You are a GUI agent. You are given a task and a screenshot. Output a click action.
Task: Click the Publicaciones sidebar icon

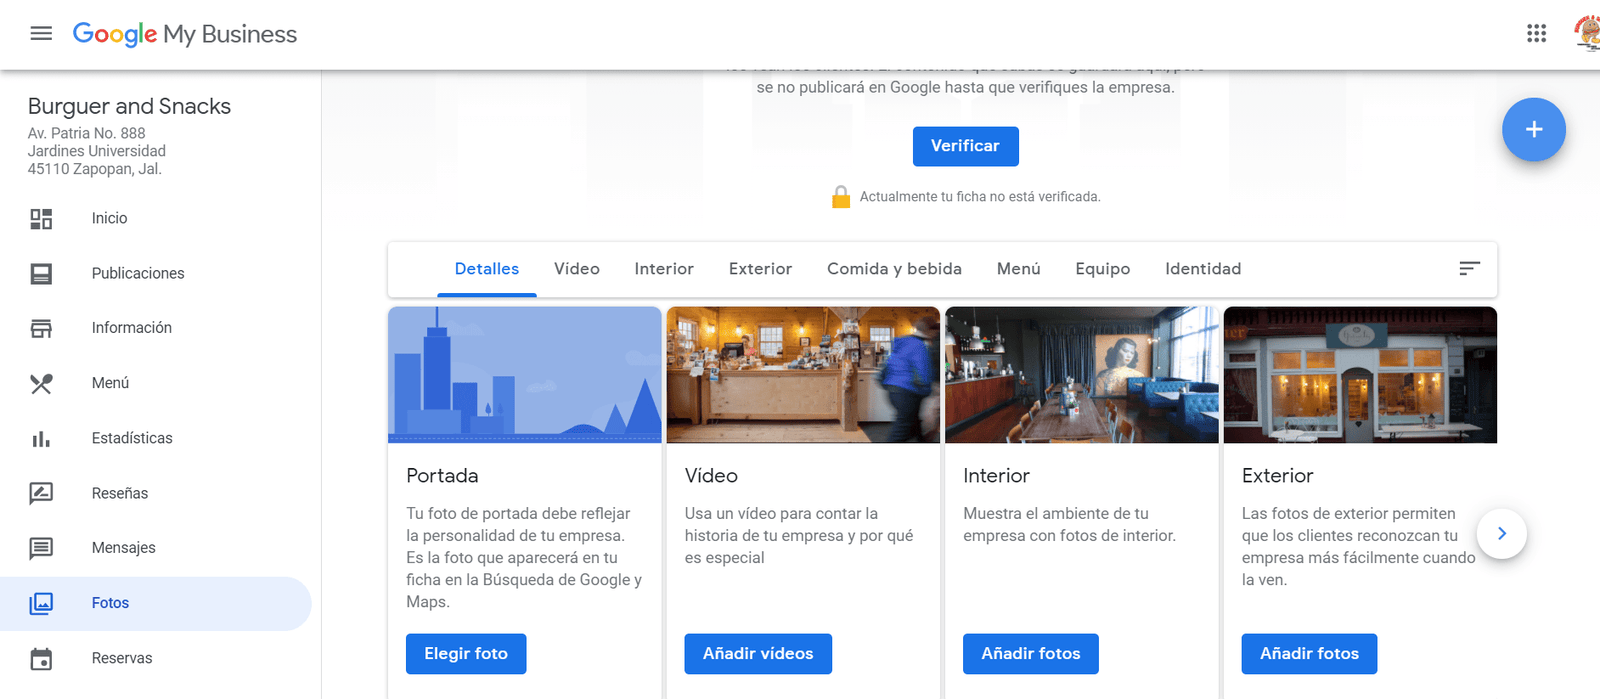coord(41,274)
